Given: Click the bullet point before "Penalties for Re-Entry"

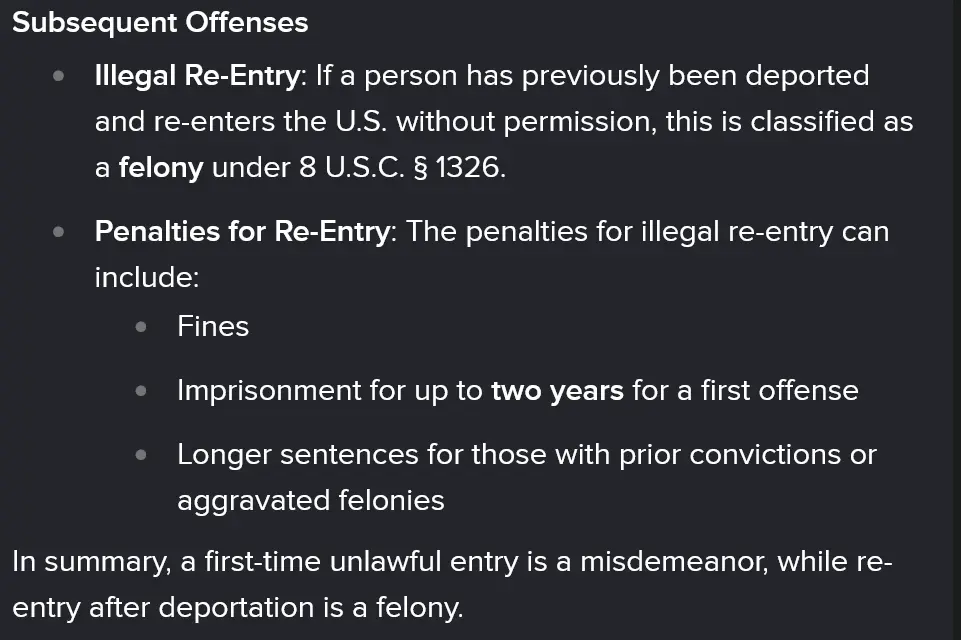Looking at the screenshot, I should [x=60, y=232].
